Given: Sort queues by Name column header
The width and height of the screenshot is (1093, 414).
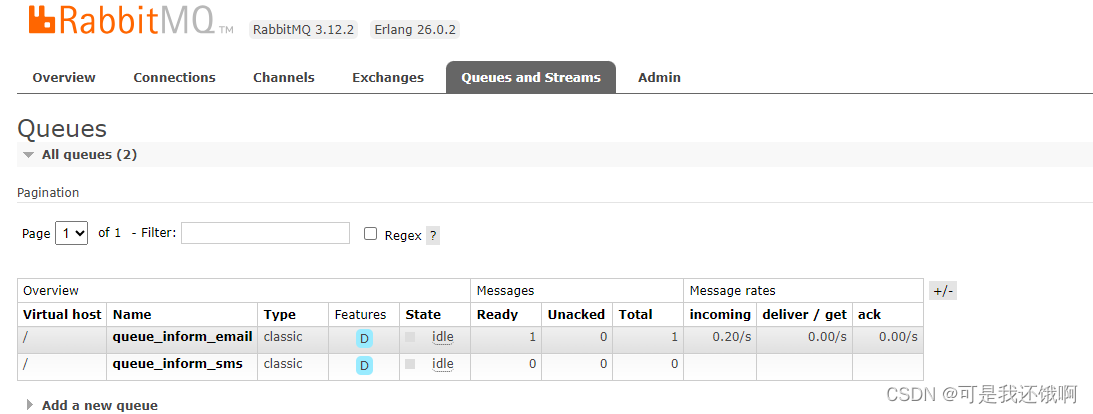Looking at the screenshot, I should point(132,314).
